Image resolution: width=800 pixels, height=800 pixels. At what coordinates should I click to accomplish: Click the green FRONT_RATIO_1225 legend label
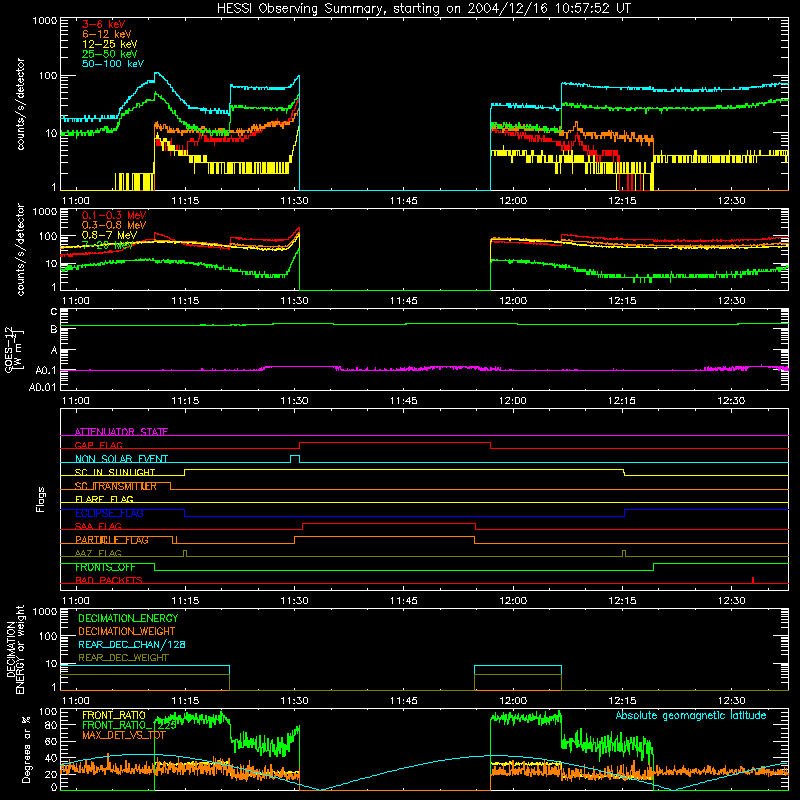129,725
